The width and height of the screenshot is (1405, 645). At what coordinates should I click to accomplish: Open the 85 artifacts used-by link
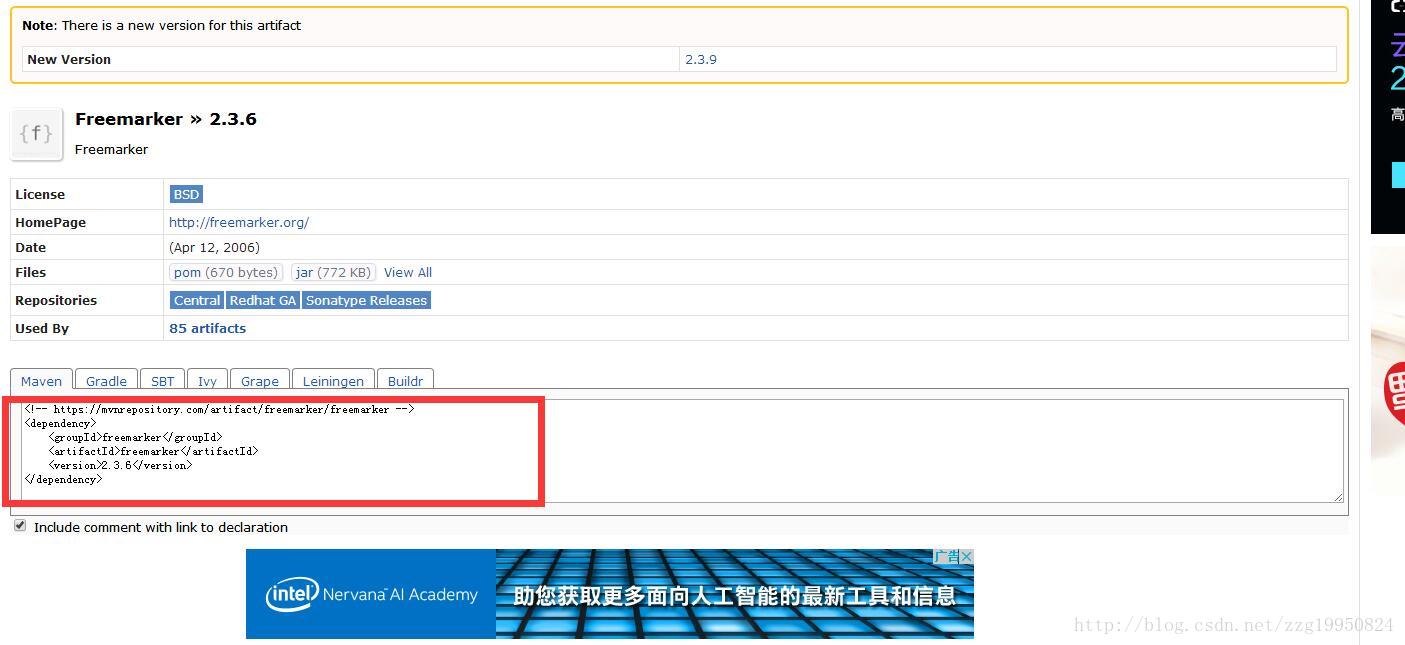(207, 328)
